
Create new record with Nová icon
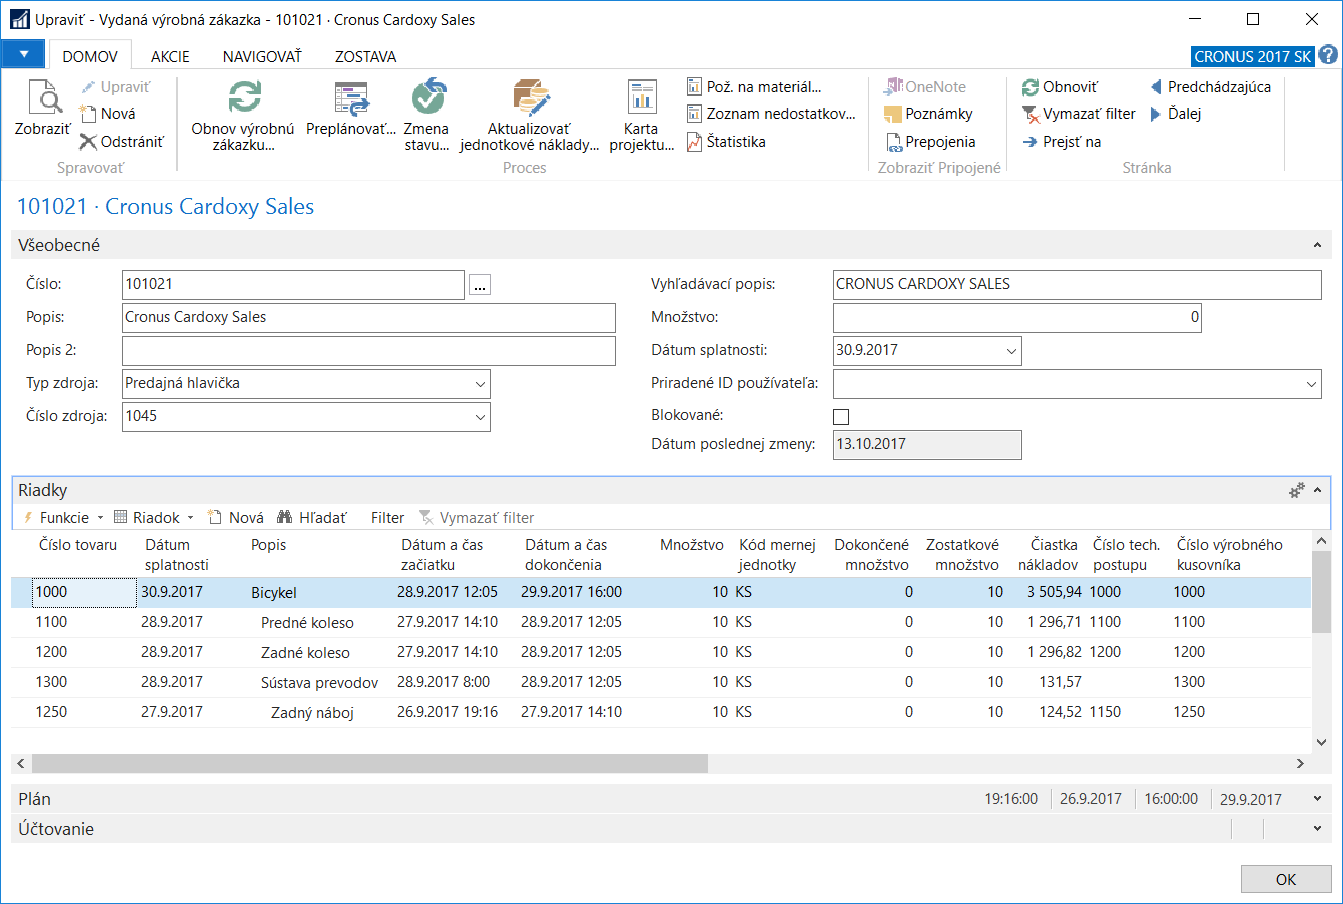(89, 114)
